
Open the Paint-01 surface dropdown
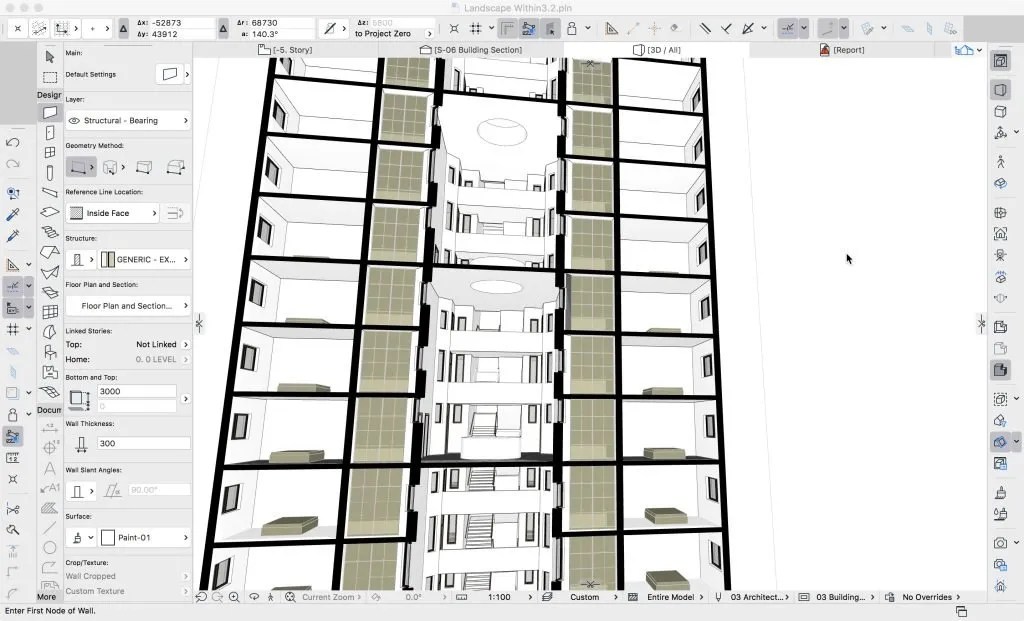tap(145, 537)
